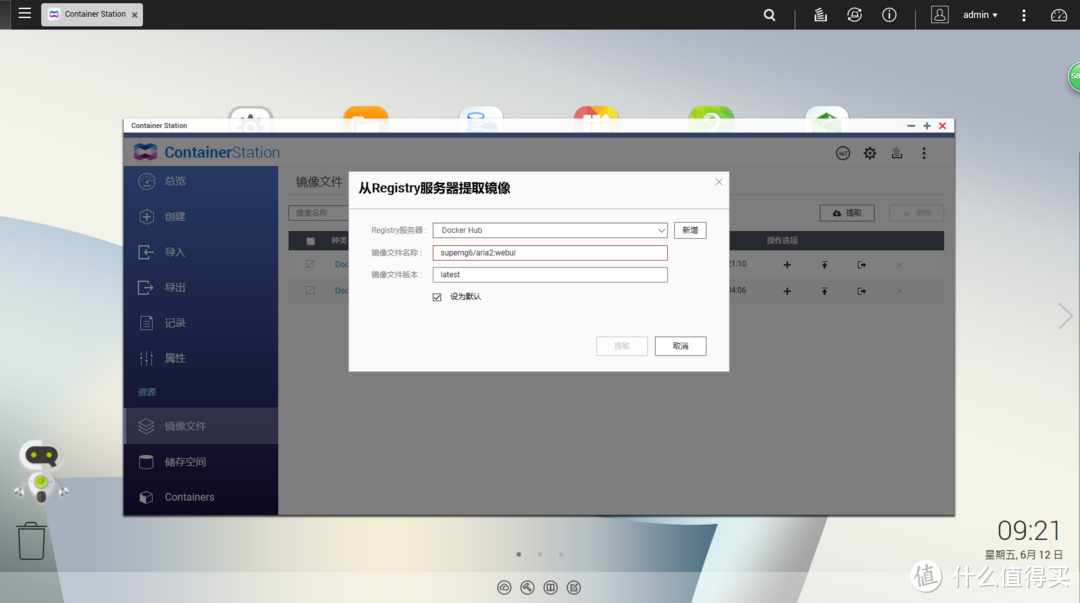Click the 删除 delete button above image list
The image size is (1080, 603).
coord(916,213)
